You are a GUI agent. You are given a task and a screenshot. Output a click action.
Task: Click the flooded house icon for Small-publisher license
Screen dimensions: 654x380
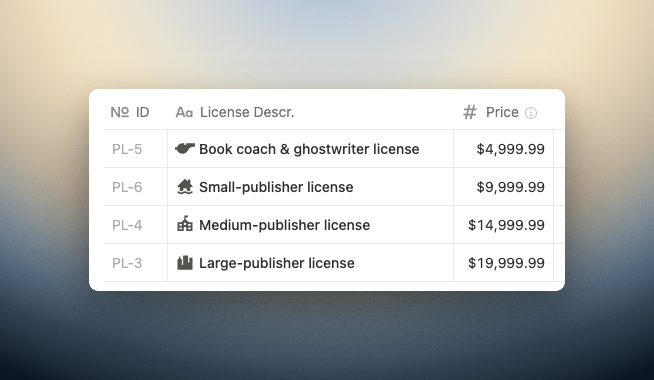(x=185, y=187)
